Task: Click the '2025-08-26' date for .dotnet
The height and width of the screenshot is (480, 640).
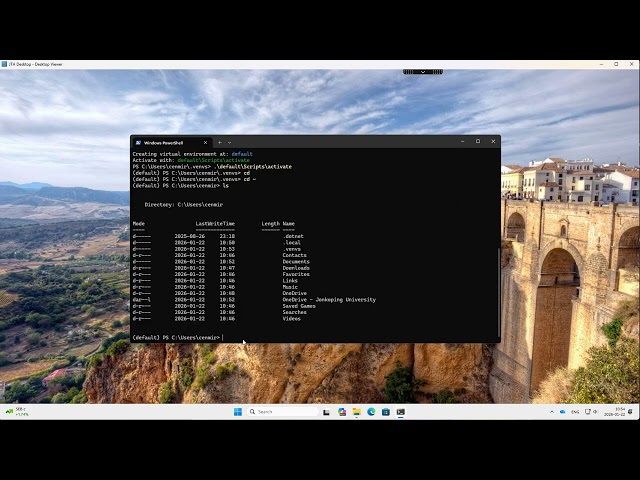Action: 190,236
